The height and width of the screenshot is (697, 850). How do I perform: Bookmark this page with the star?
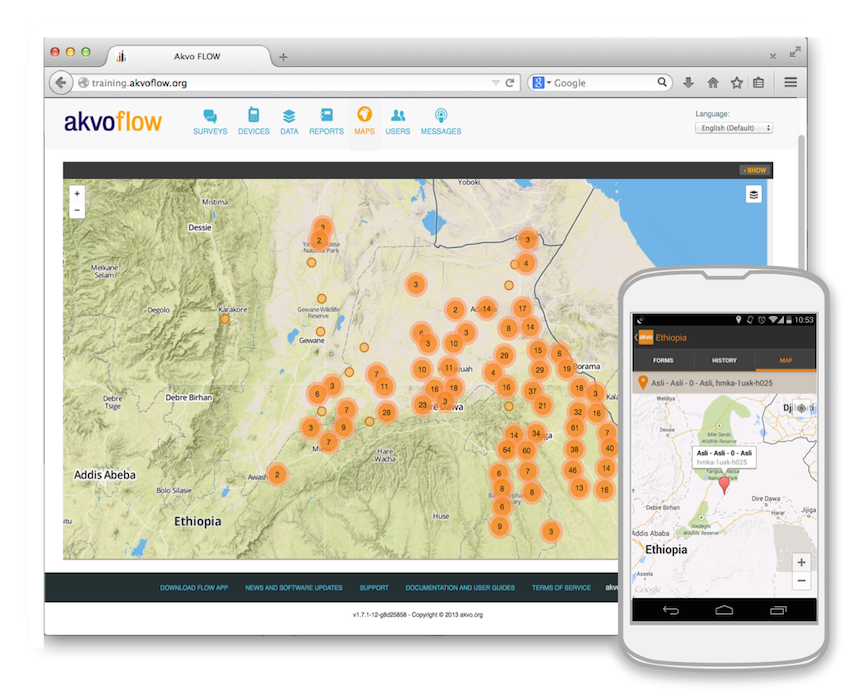tap(736, 82)
